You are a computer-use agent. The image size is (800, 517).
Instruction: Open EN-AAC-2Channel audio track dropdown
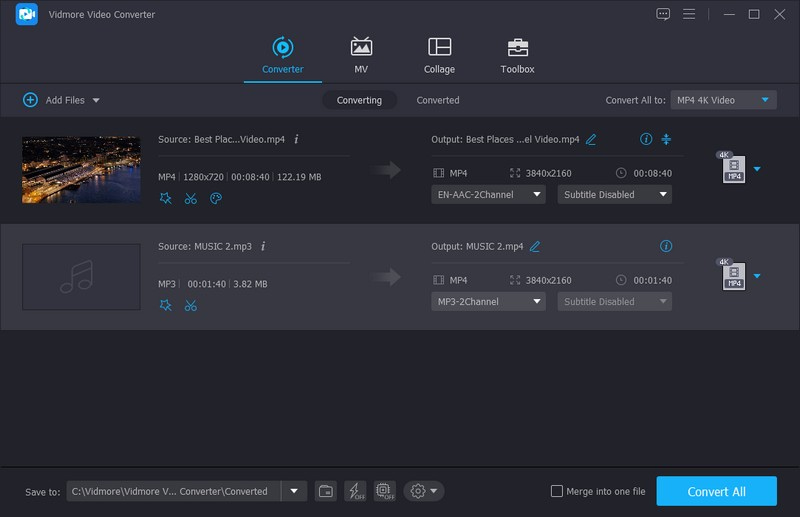click(x=488, y=194)
